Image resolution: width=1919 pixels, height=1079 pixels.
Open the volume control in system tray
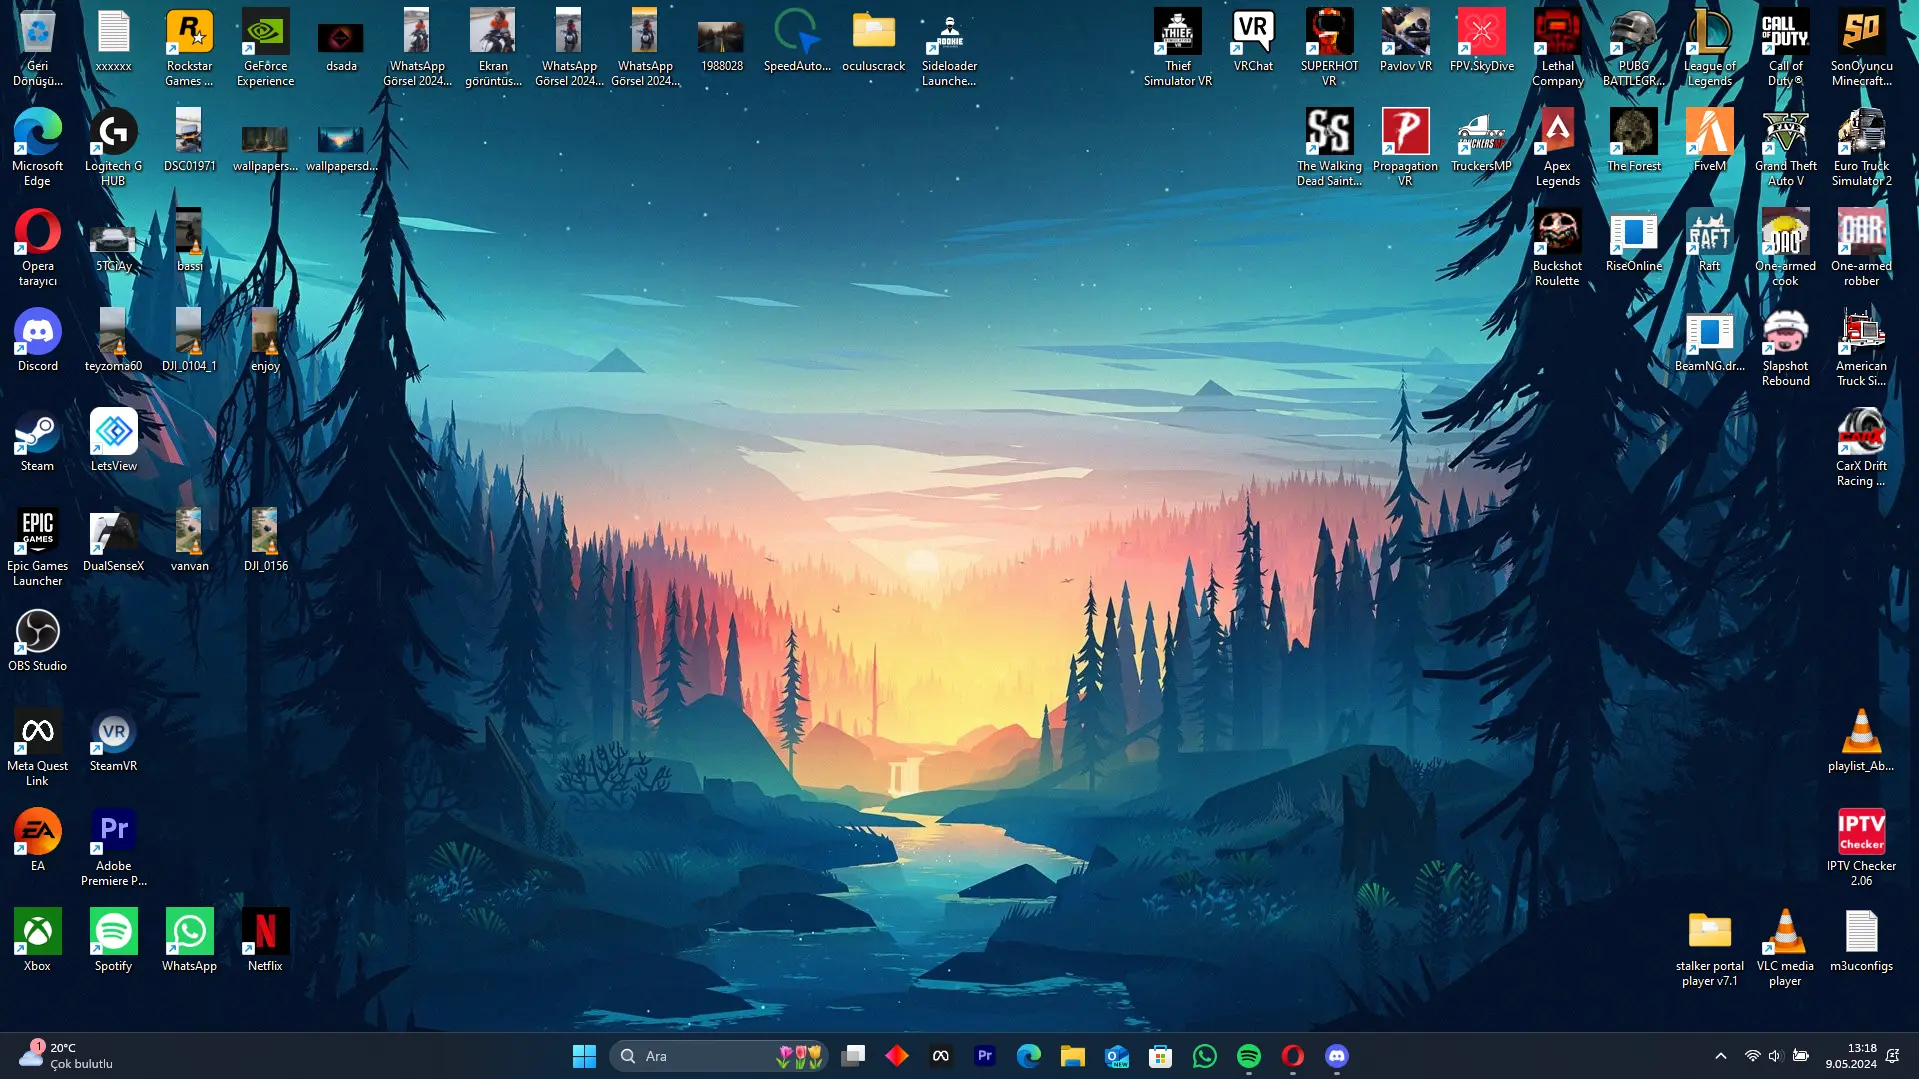1775,1056
